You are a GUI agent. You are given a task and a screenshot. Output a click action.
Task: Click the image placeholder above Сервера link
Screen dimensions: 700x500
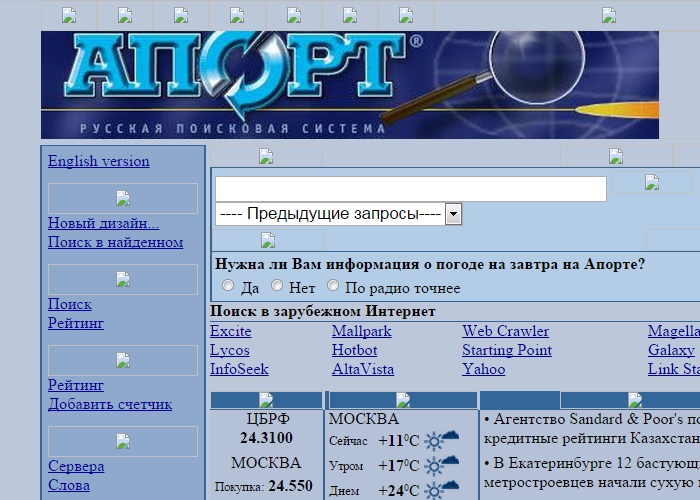123,441
